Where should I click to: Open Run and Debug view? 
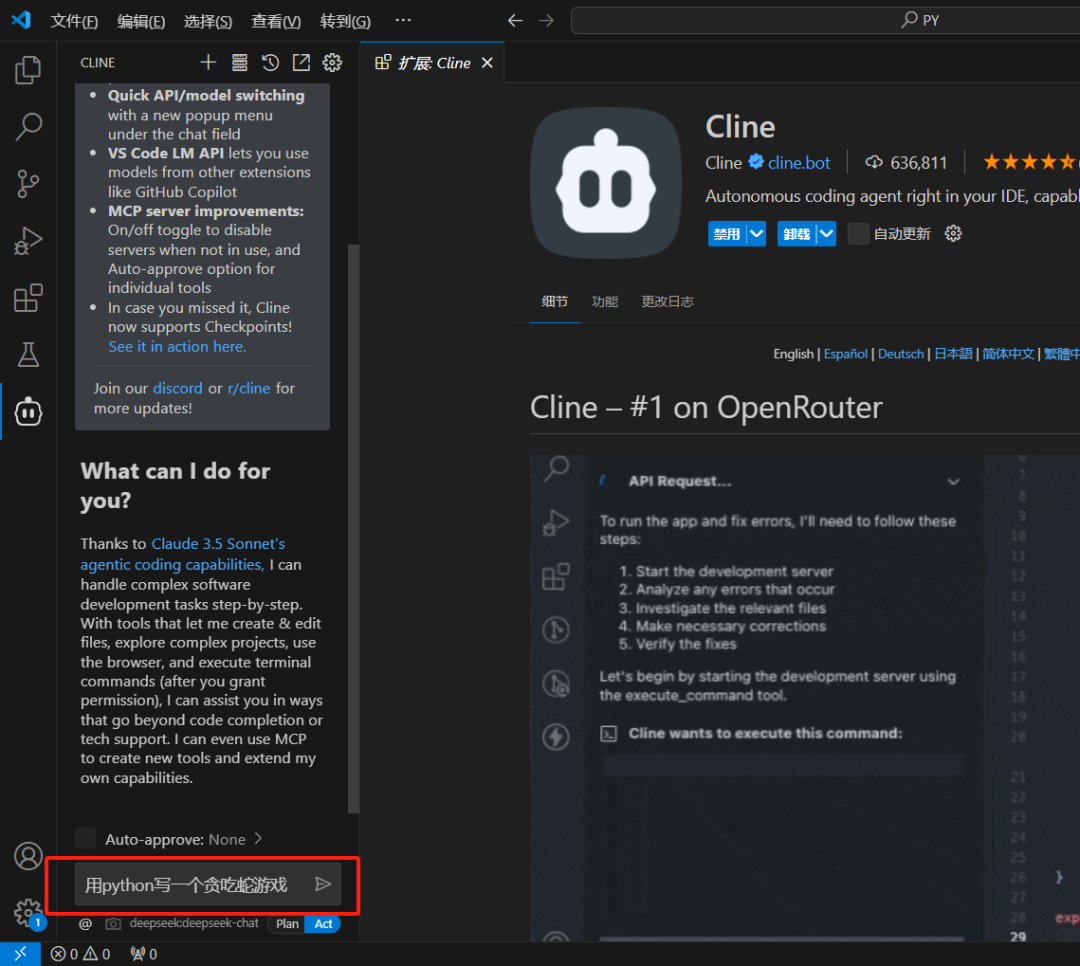tap(28, 241)
